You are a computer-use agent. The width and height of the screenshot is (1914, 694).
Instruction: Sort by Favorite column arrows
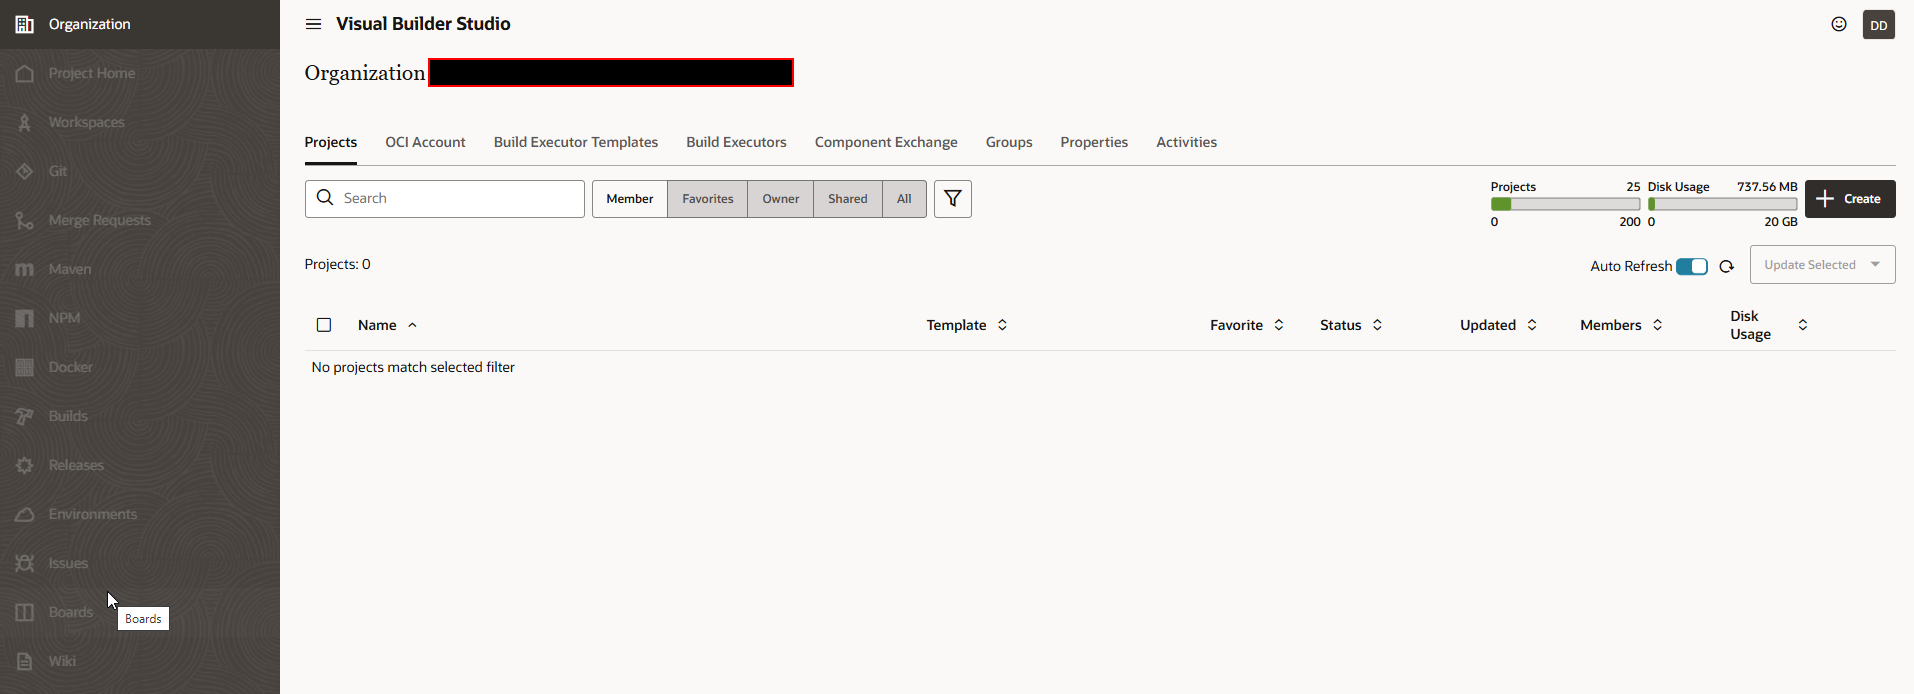click(1279, 325)
